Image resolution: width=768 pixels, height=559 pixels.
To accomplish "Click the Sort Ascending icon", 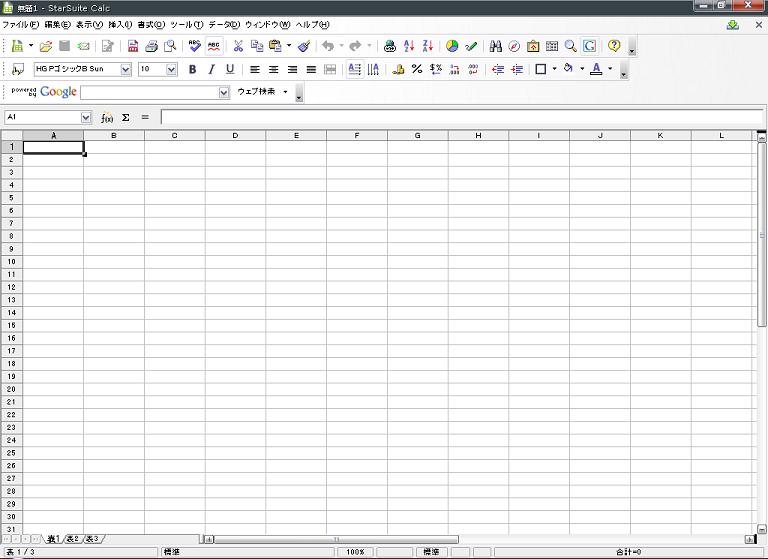I will coord(408,46).
